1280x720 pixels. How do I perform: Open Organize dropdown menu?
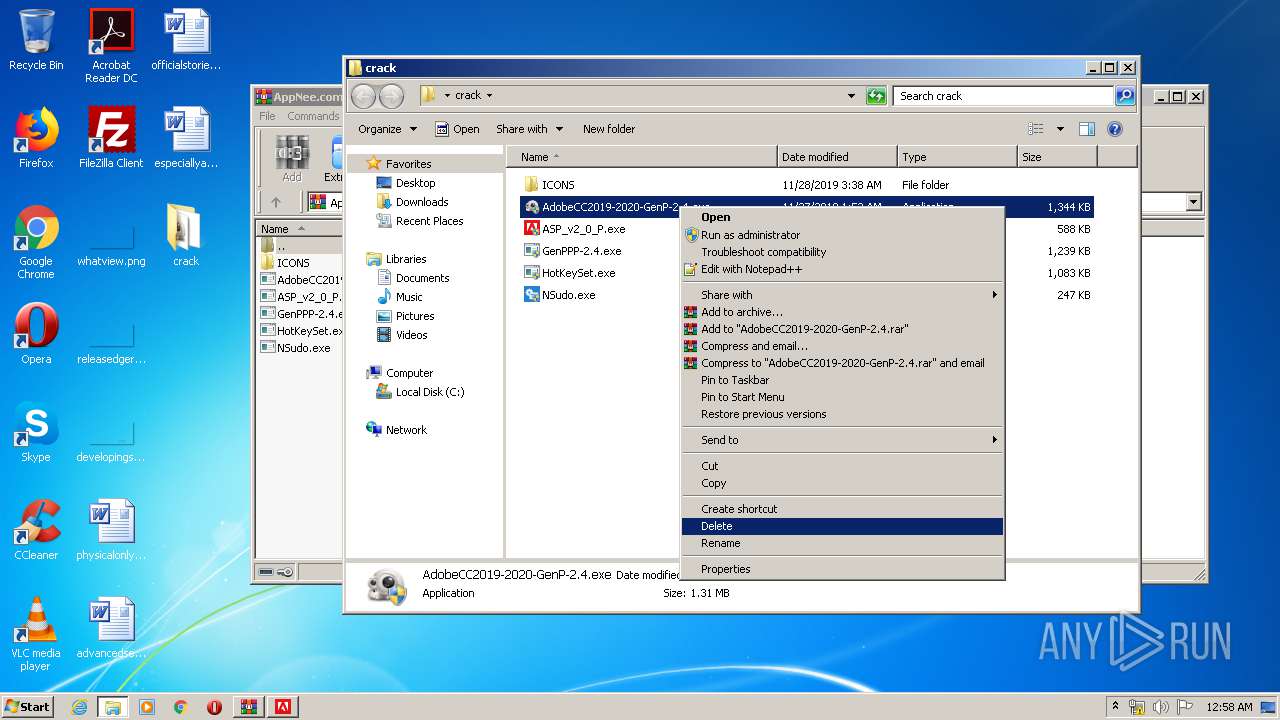coord(387,129)
